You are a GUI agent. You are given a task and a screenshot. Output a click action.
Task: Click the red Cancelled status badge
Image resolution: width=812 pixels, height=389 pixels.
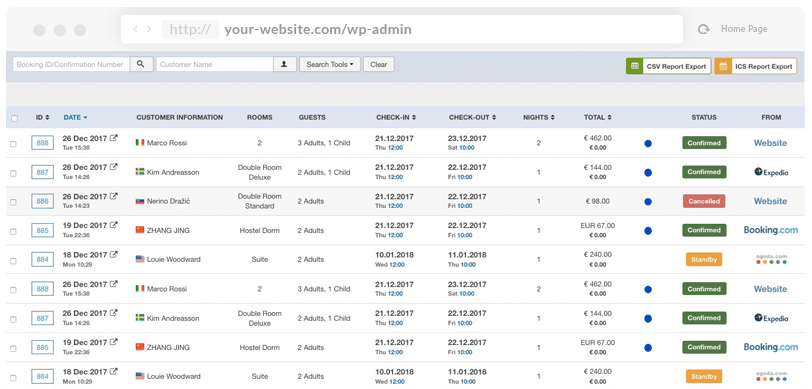click(x=704, y=201)
